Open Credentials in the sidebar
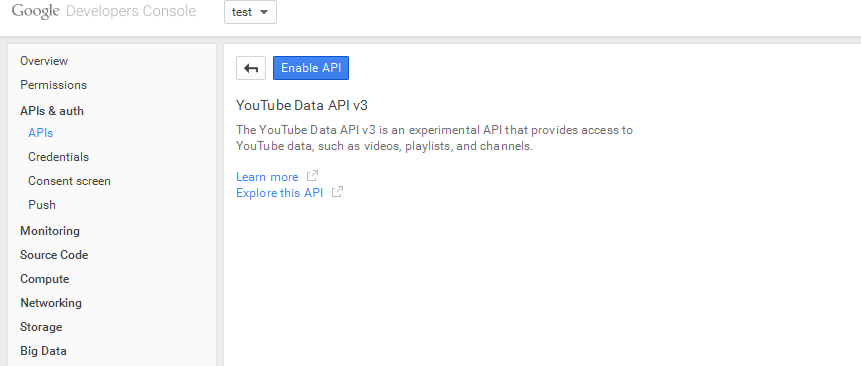The image size is (861, 366). coord(58,157)
